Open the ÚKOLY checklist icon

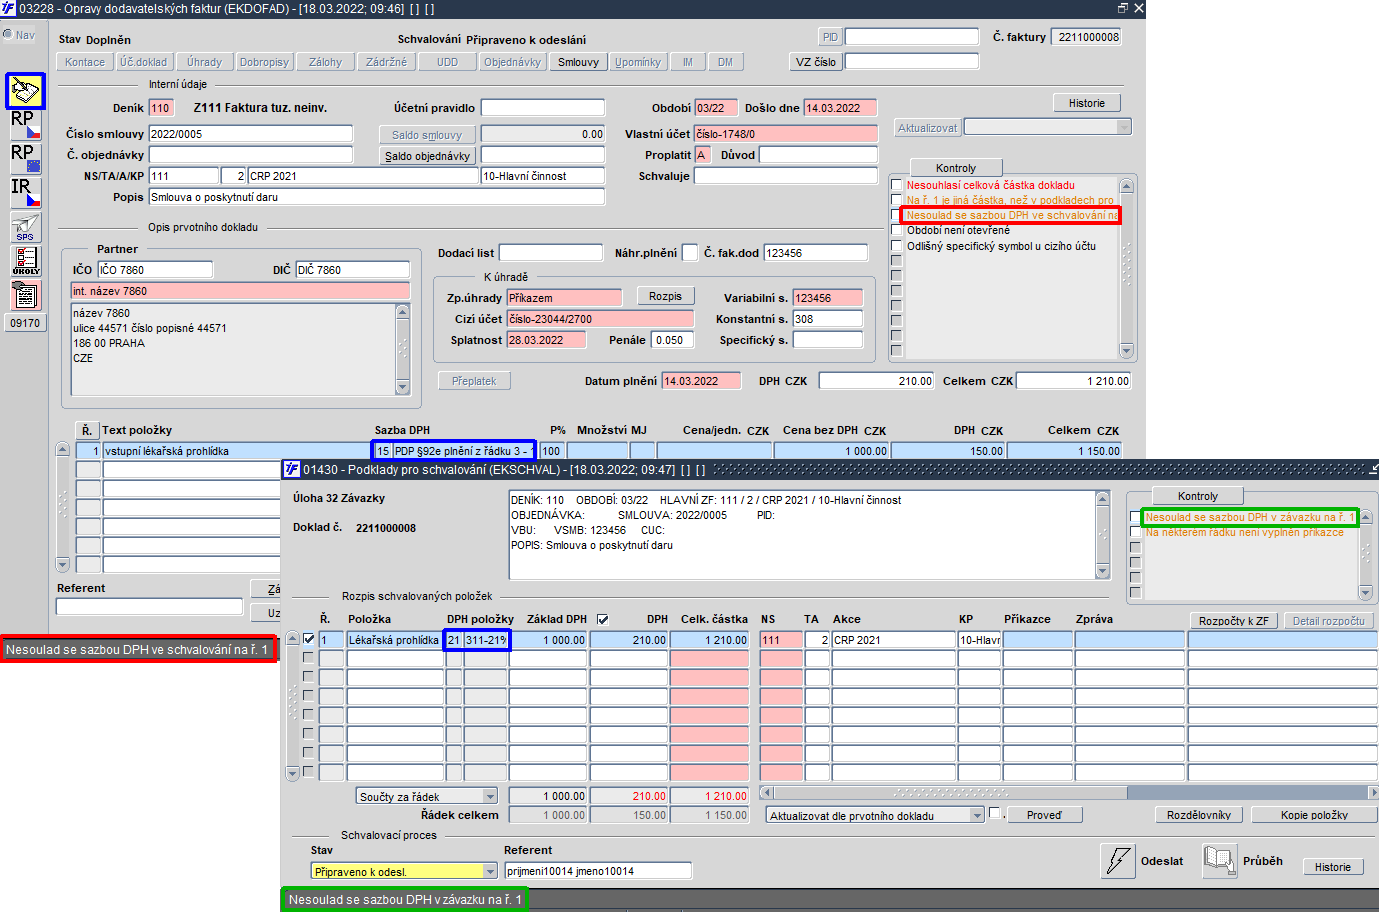(25, 261)
